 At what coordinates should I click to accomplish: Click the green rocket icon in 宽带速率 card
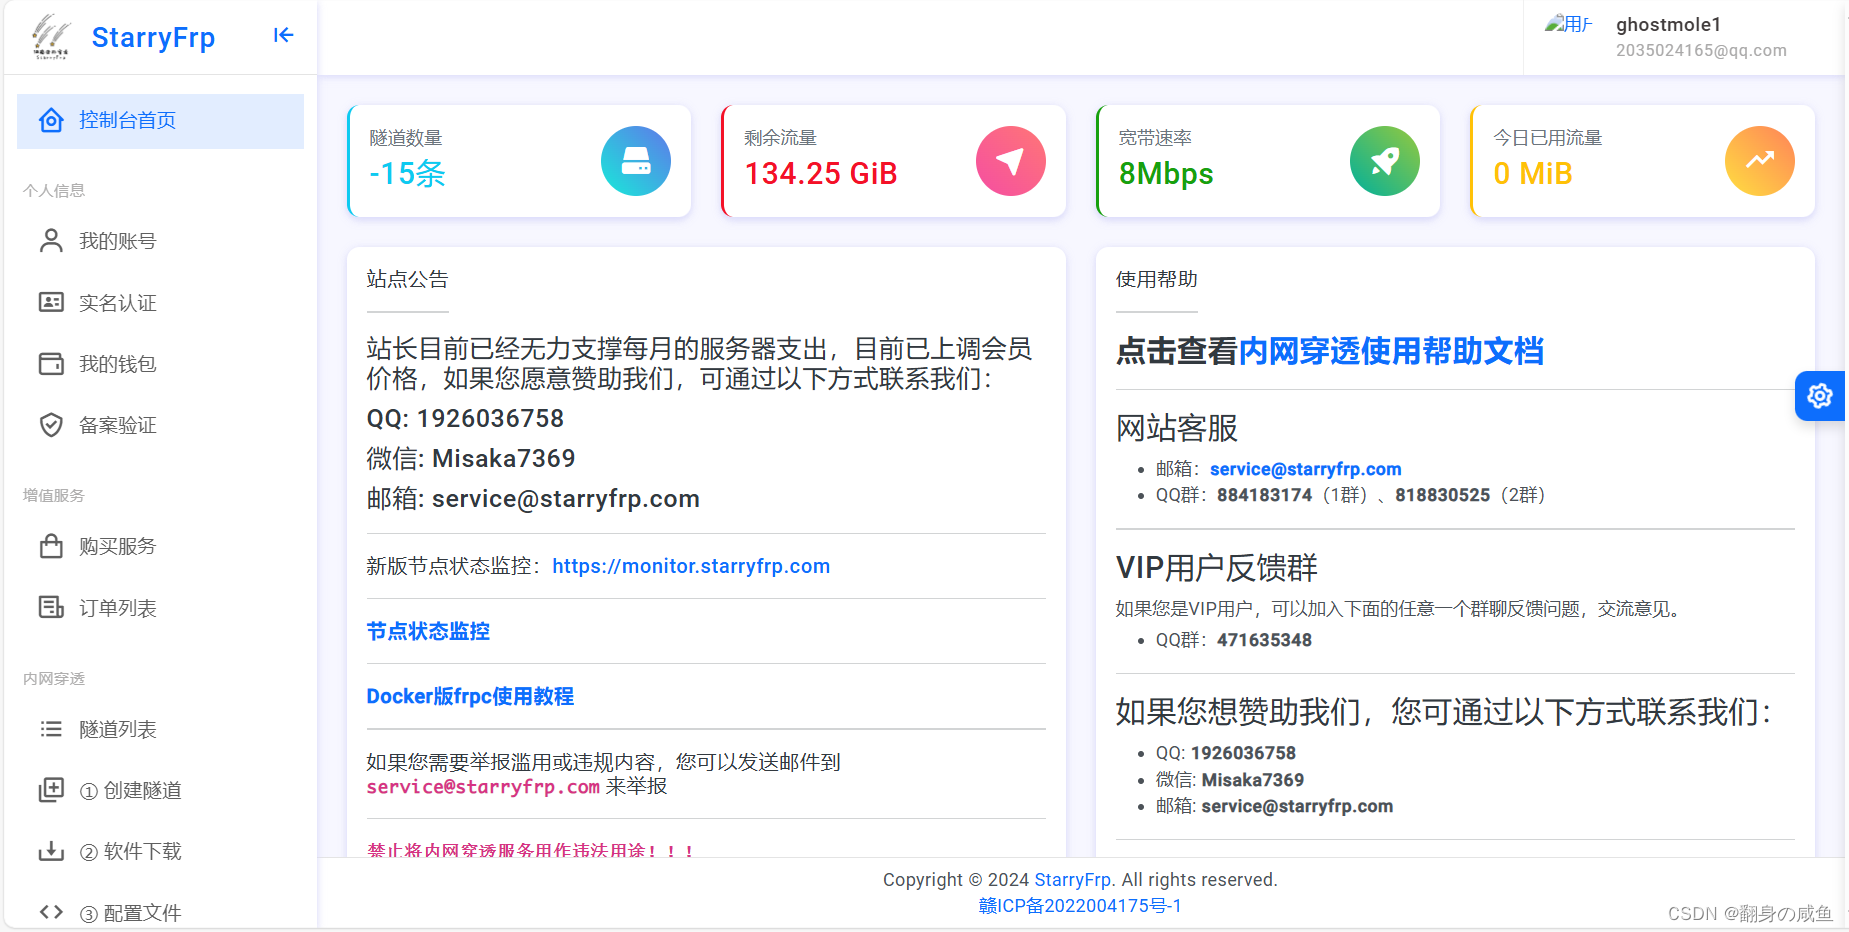(1385, 161)
